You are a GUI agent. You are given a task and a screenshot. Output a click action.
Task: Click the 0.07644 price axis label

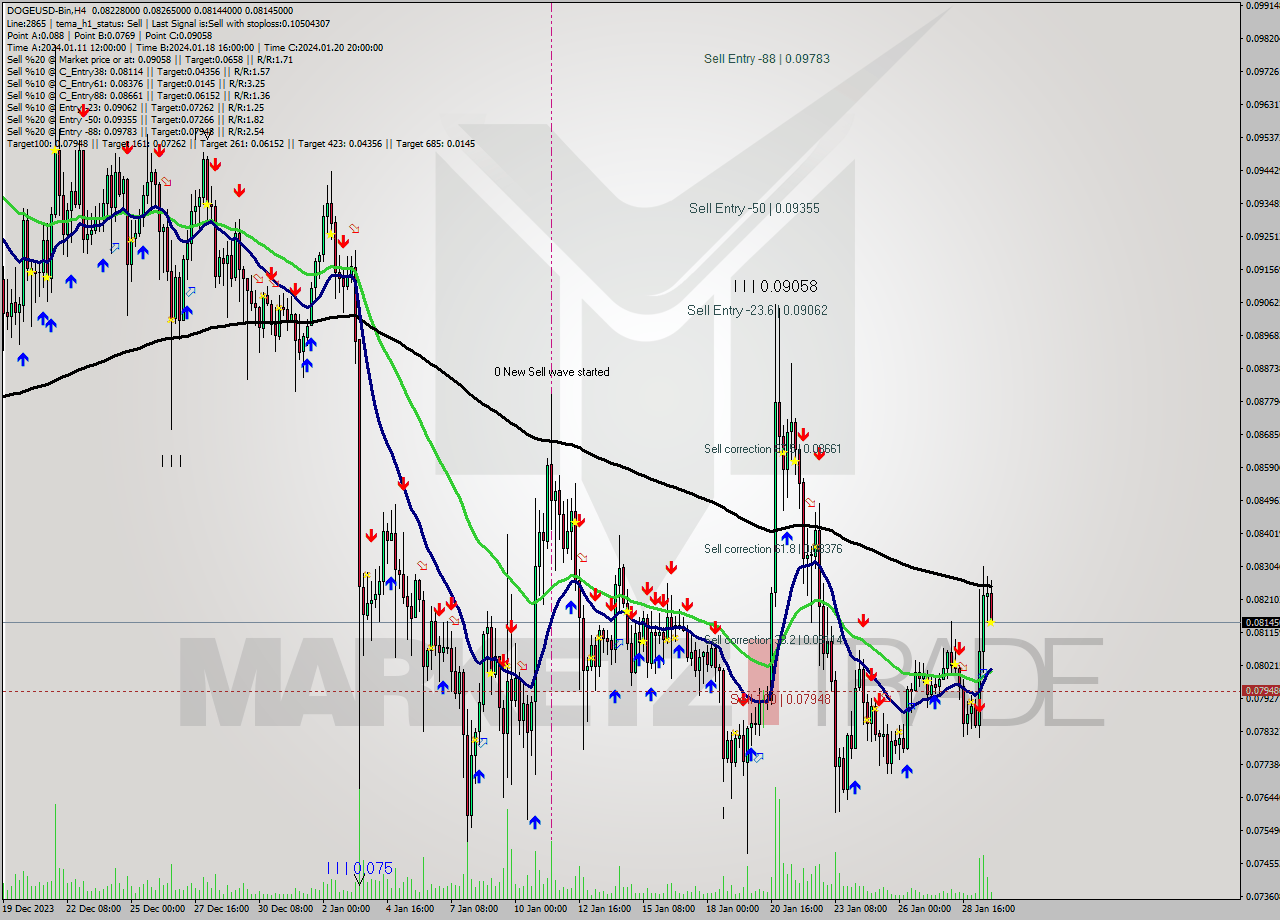click(x=1262, y=797)
